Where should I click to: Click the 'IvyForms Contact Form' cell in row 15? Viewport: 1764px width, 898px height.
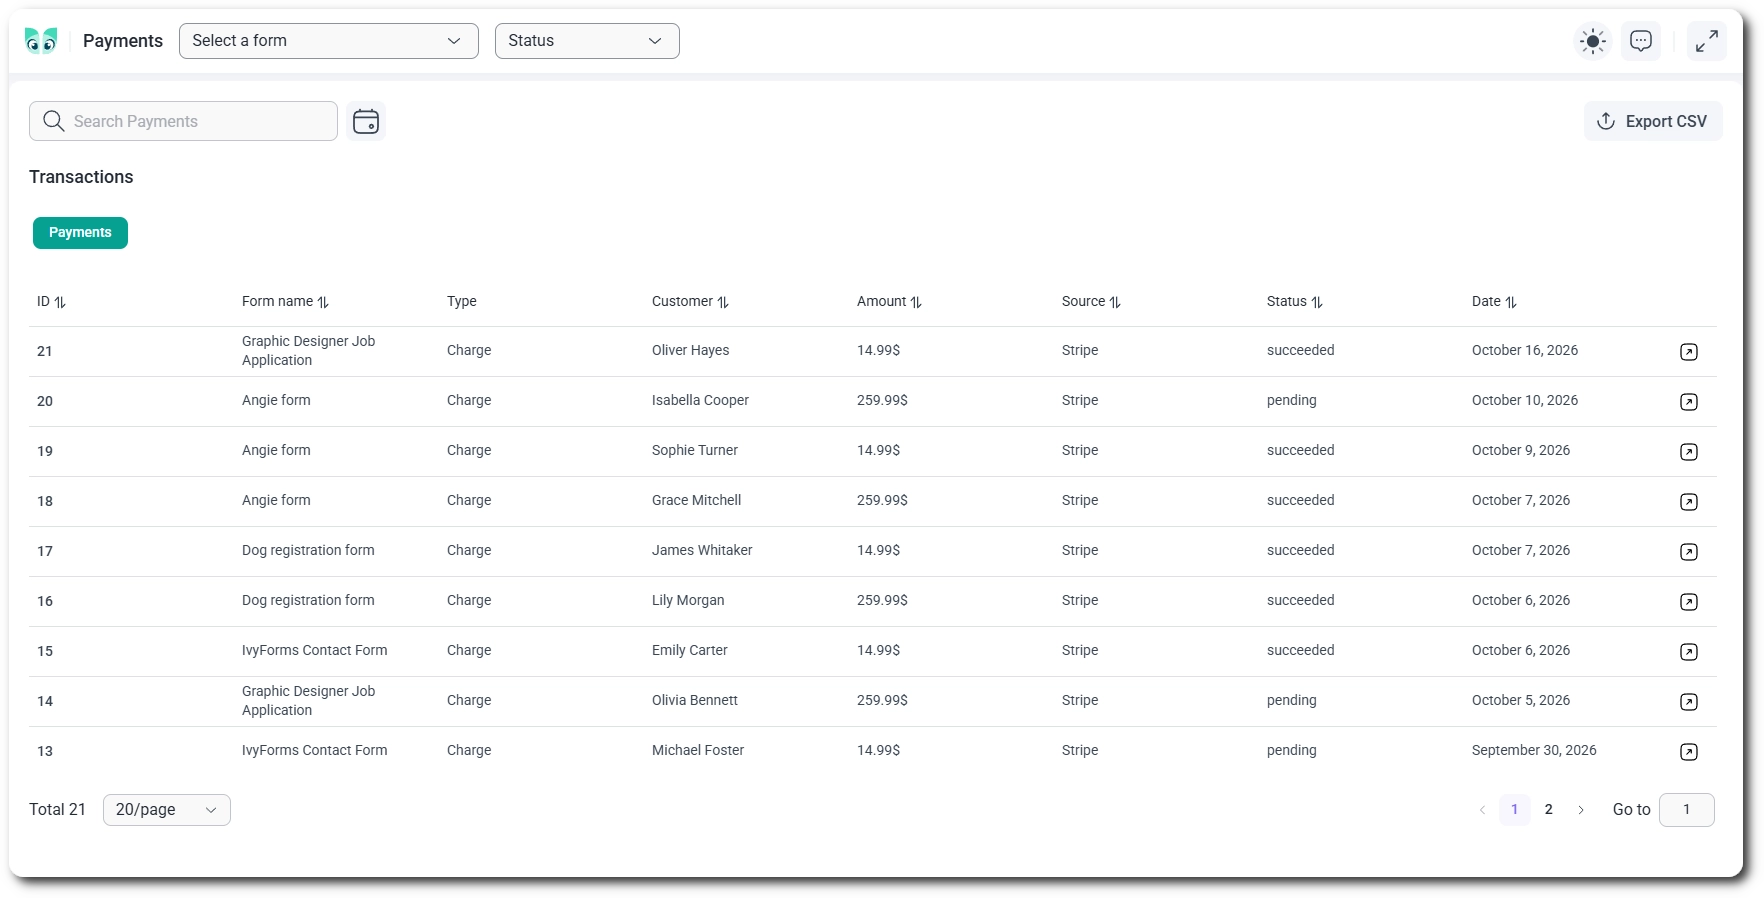tap(315, 650)
